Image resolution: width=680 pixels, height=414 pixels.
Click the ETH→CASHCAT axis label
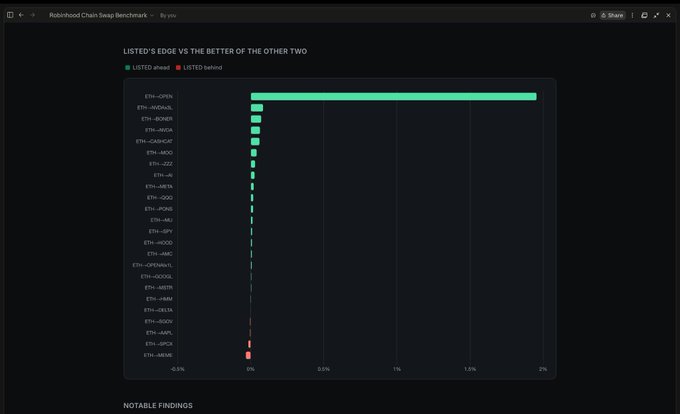154,141
